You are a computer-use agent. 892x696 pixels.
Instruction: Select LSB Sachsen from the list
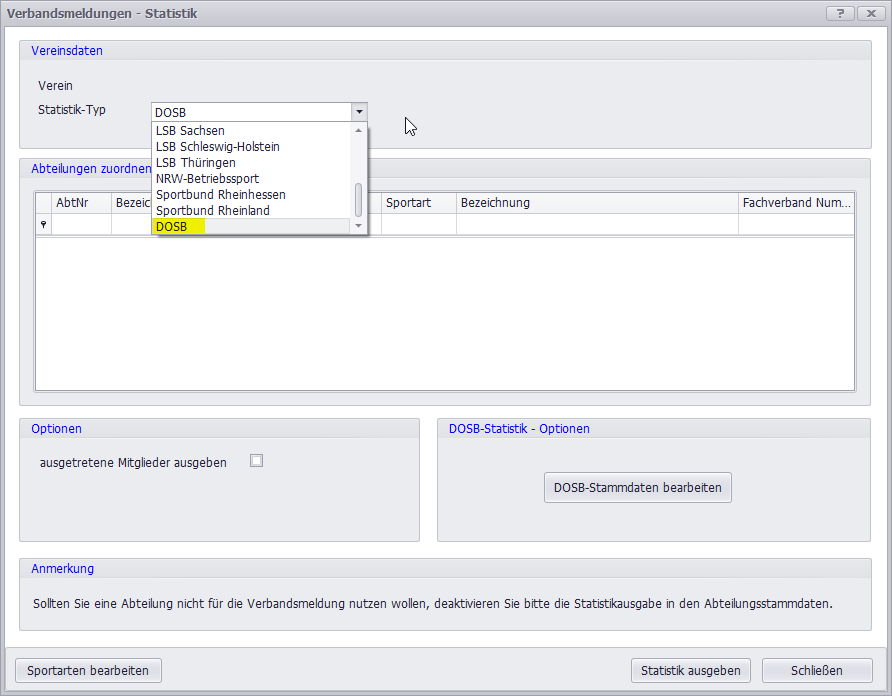click(x=190, y=131)
